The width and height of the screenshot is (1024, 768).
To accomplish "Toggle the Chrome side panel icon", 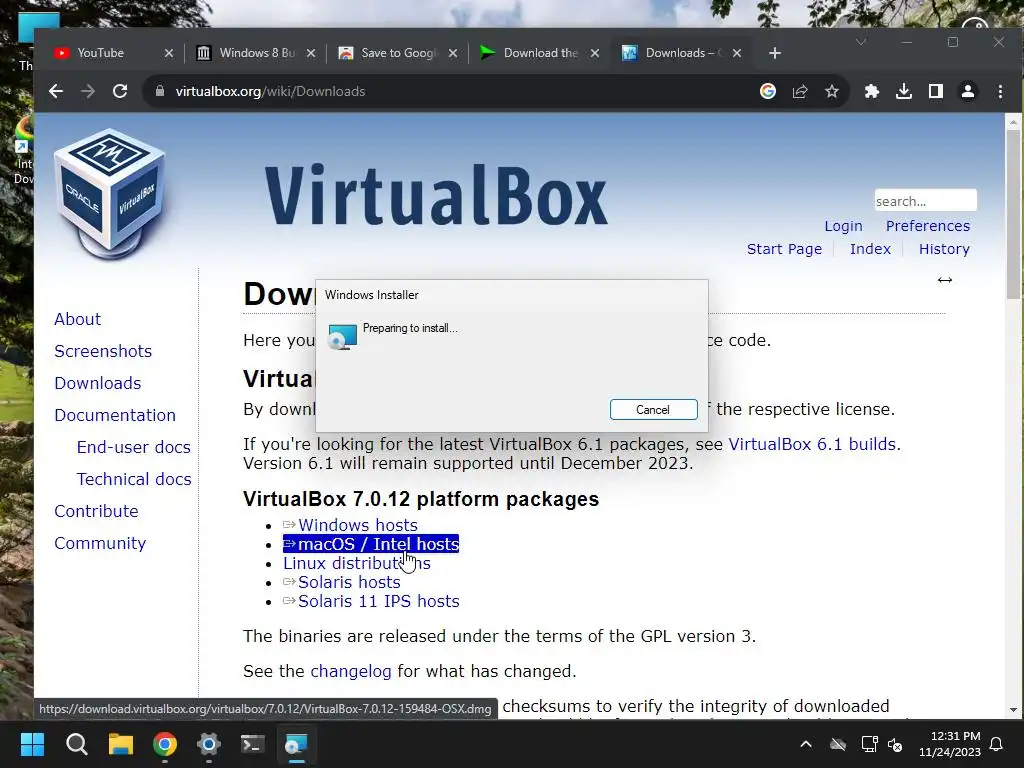I will coord(936,91).
